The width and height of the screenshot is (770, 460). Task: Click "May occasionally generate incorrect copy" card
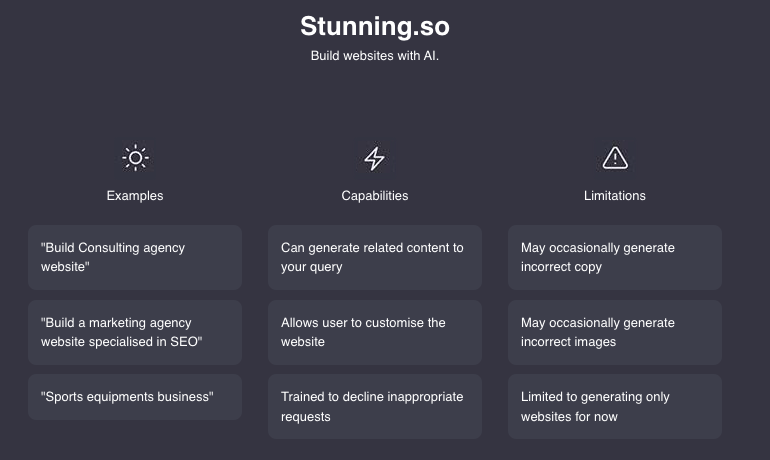click(615, 257)
